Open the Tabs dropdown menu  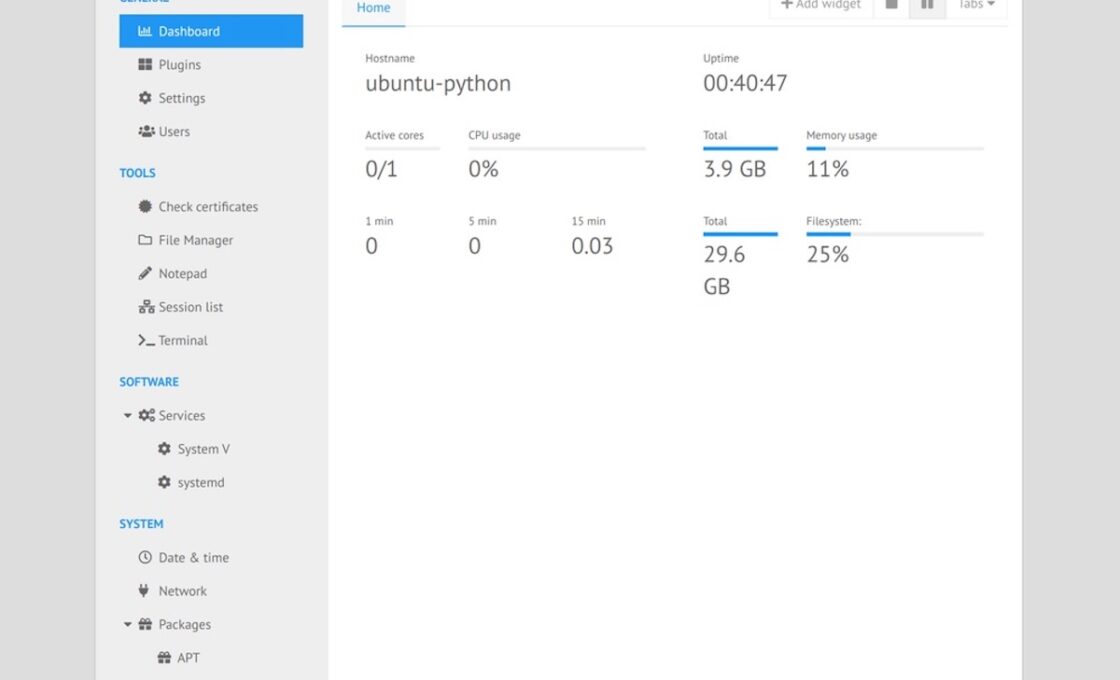pos(976,5)
